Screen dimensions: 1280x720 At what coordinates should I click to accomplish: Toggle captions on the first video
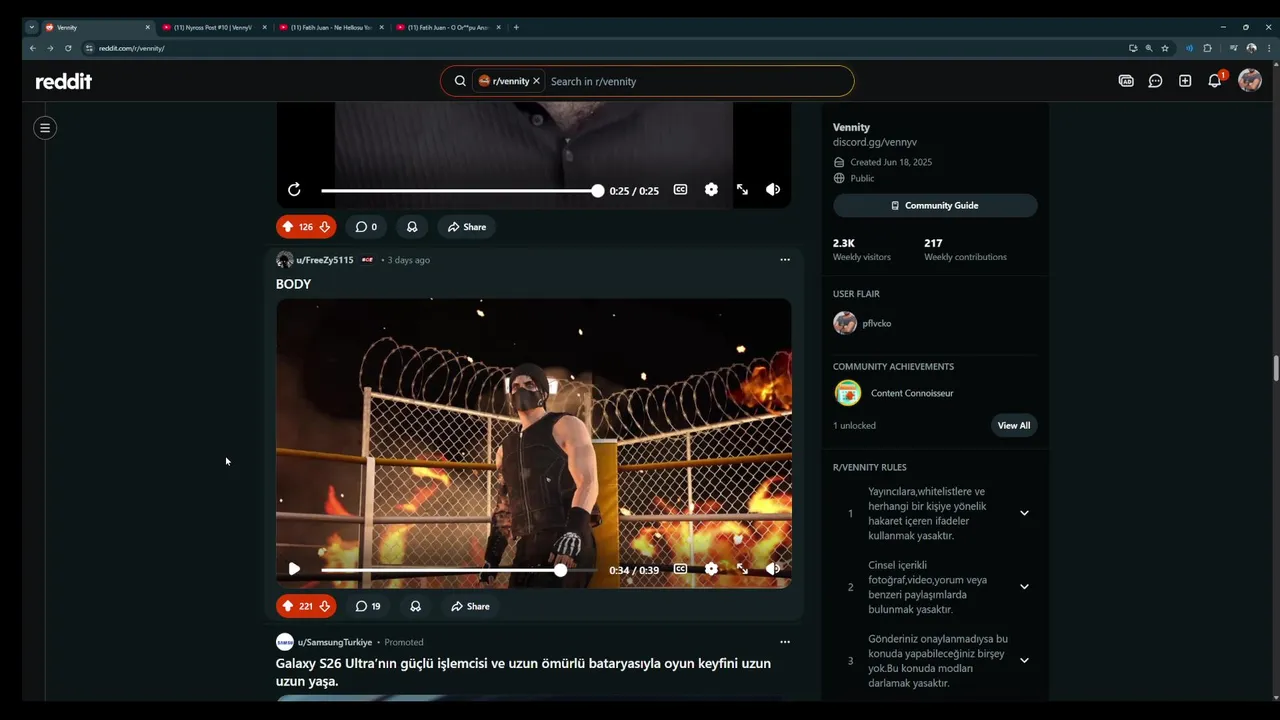click(x=680, y=190)
